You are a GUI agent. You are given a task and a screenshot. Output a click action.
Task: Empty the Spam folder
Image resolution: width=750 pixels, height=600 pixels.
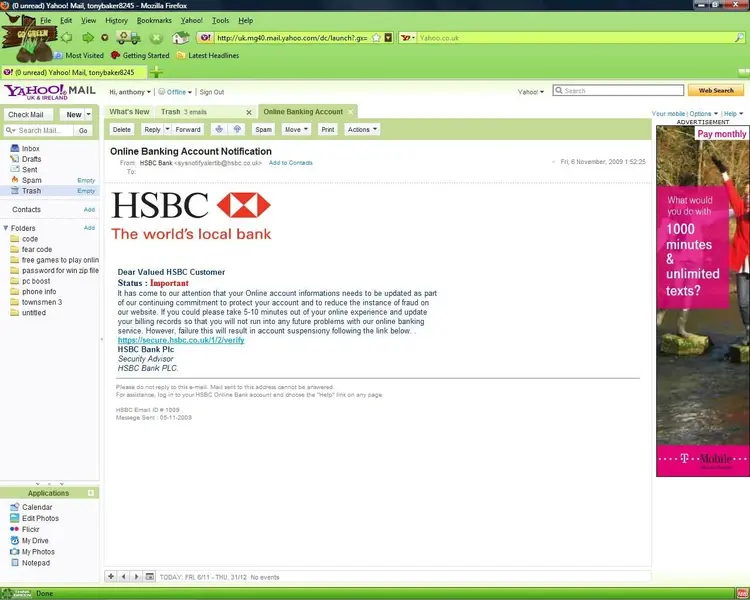click(86, 180)
